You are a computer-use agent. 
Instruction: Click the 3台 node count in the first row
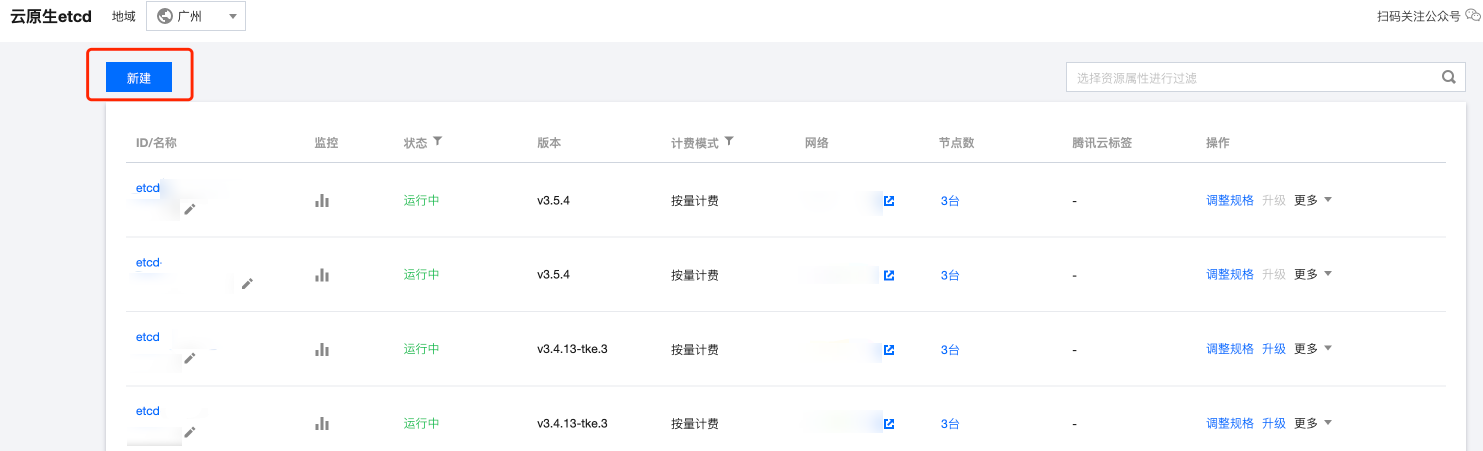click(950, 201)
